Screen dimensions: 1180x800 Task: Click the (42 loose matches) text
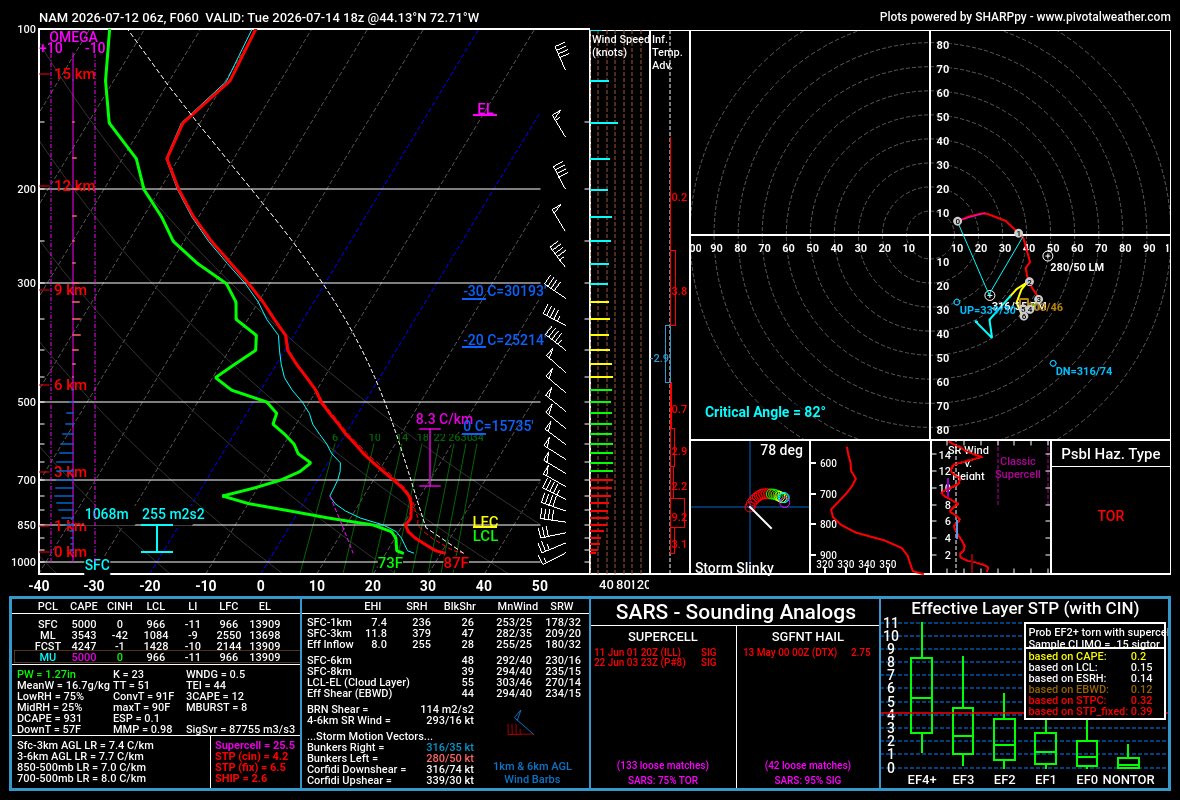(807, 765)
